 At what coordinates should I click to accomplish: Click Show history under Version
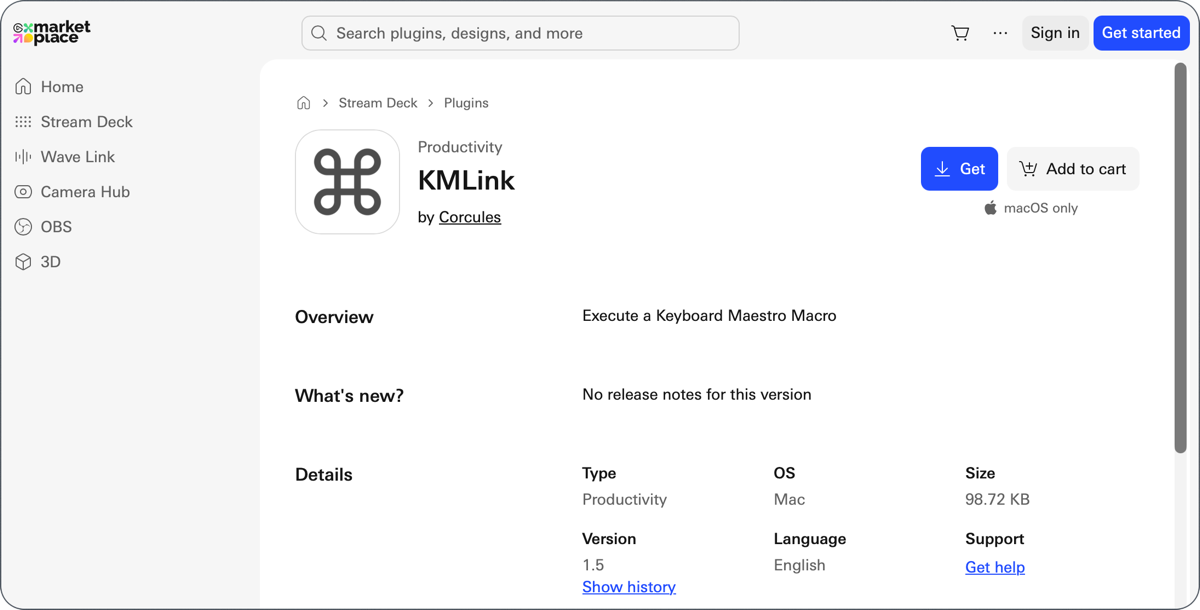click(629, 587)
